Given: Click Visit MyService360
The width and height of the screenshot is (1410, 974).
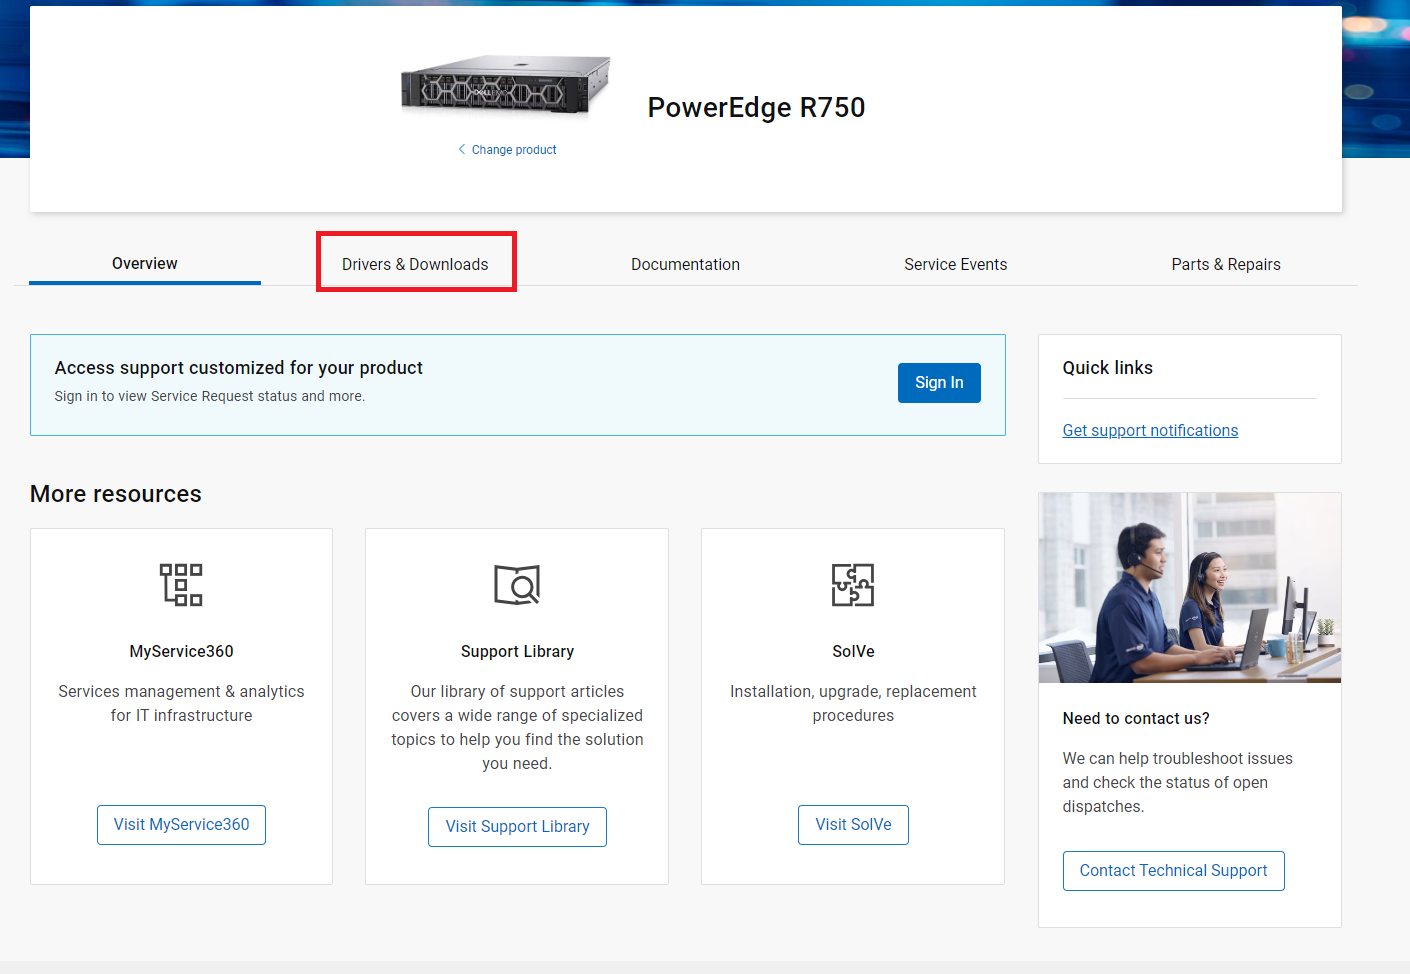Looking at the screenshot, I should pyautogui.click(x=181, y=824).
